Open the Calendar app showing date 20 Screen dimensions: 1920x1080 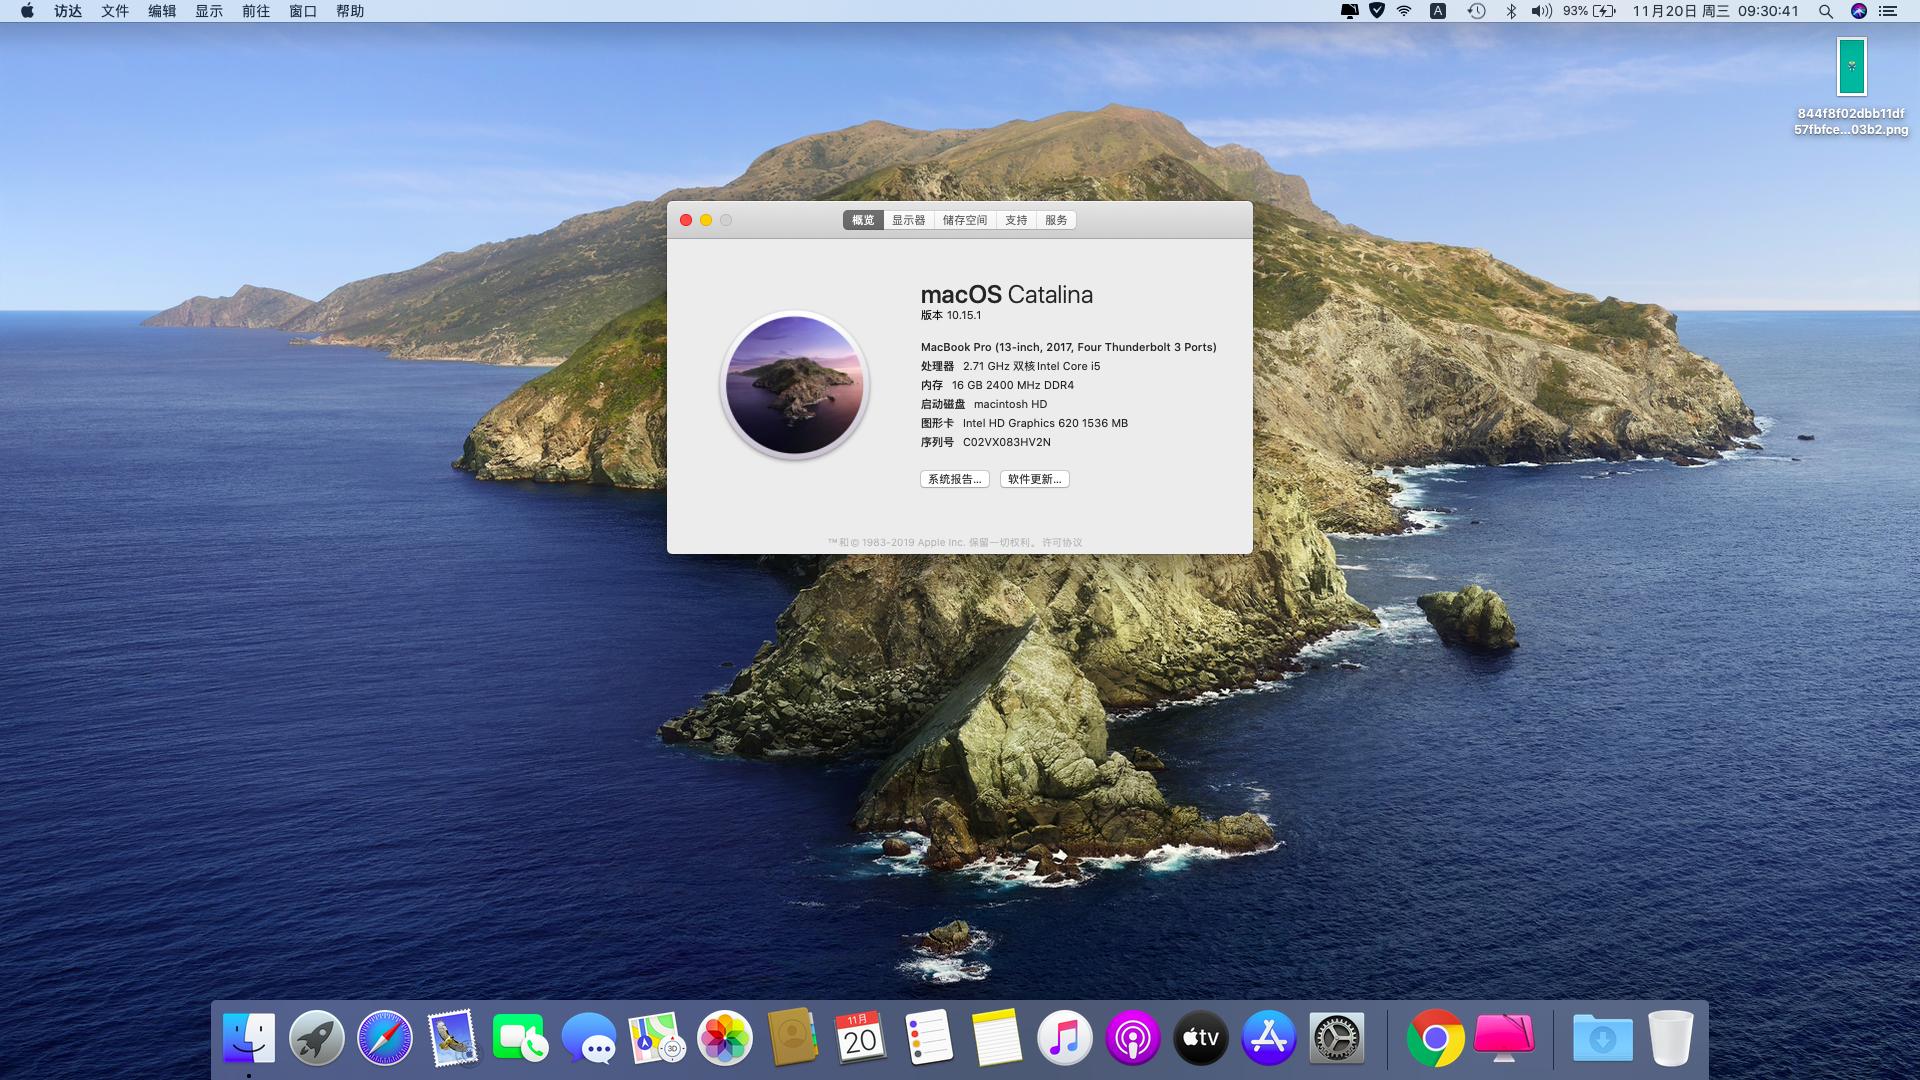pyautogui.click(x=860, y=1038)
